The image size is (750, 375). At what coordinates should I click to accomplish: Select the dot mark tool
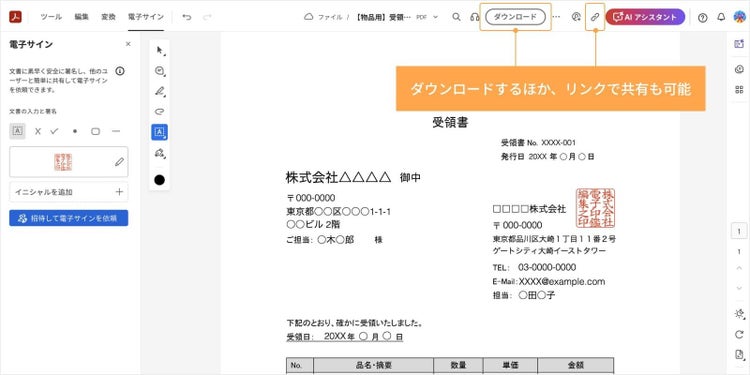pyautogui.click(x=75, y=131)
